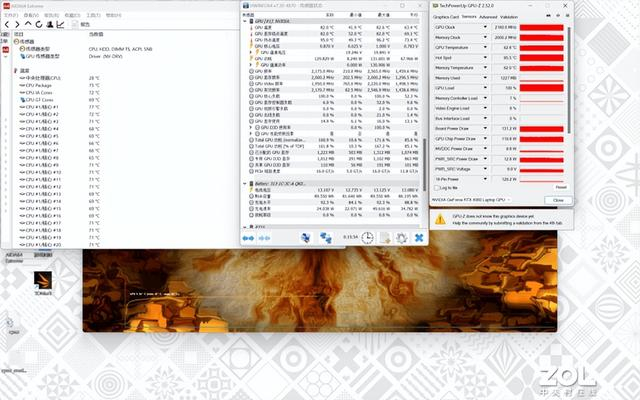Go forward in AIDA64 toolbar

(18, 24)
